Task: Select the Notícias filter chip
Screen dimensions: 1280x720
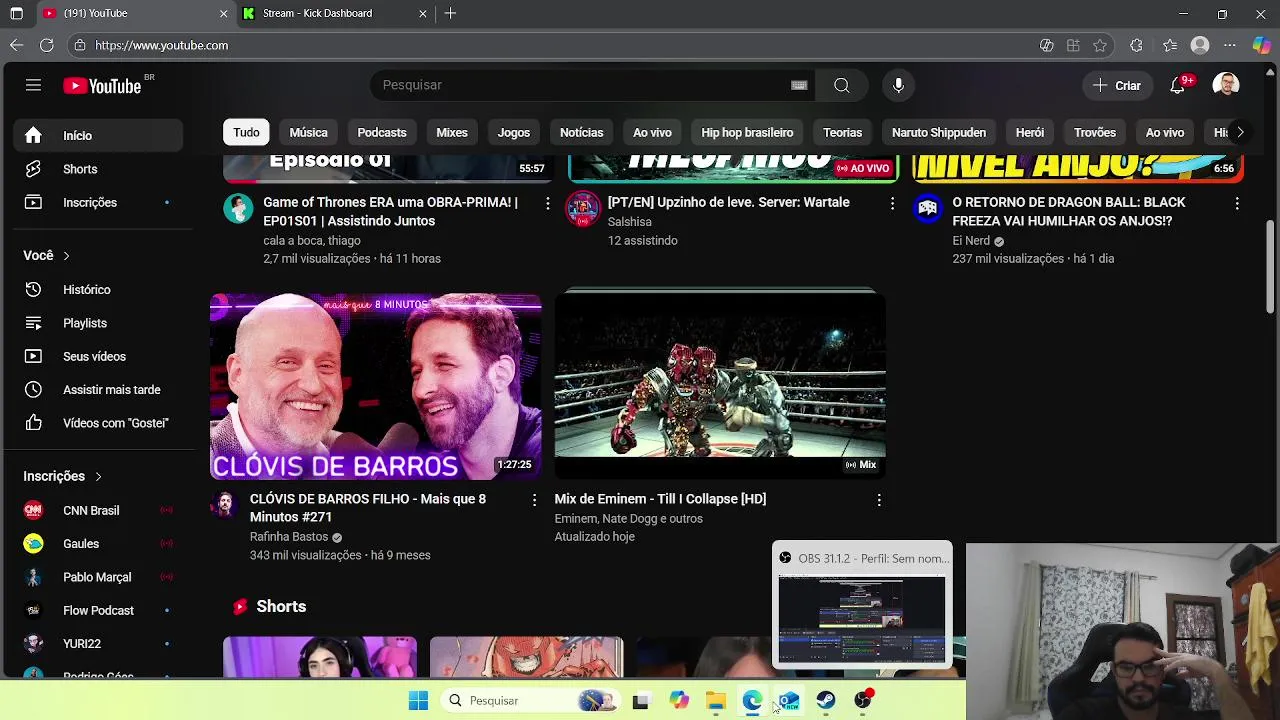Action: click(x=581, y=132)
